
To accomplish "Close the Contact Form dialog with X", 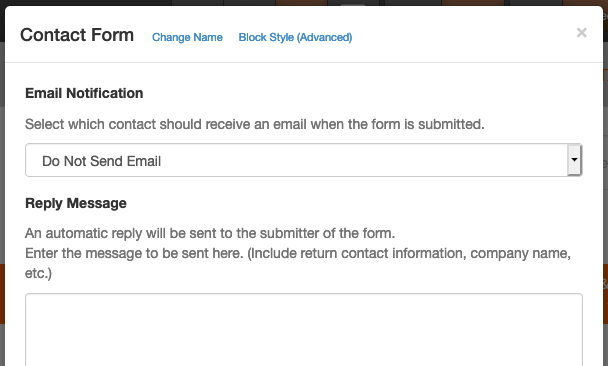I will [581, 33].
